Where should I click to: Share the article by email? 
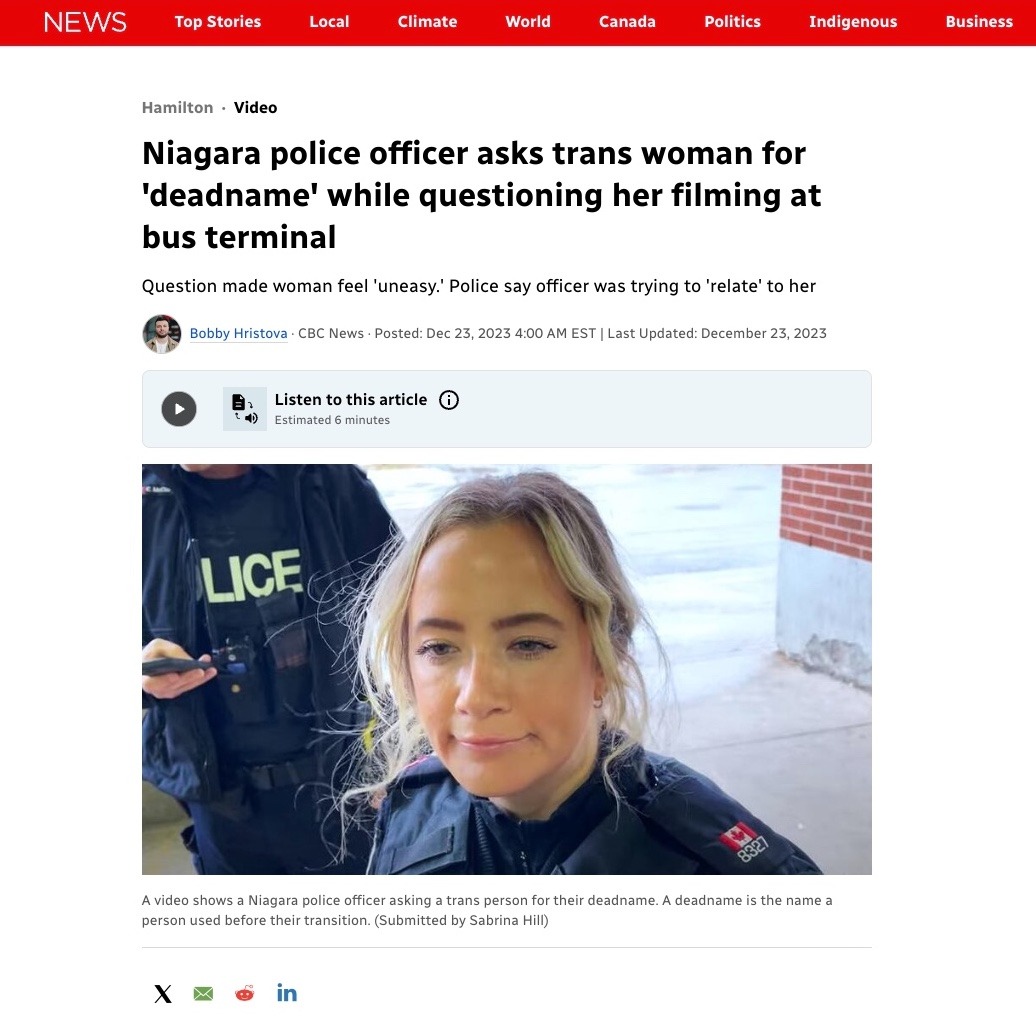(204, 993)
